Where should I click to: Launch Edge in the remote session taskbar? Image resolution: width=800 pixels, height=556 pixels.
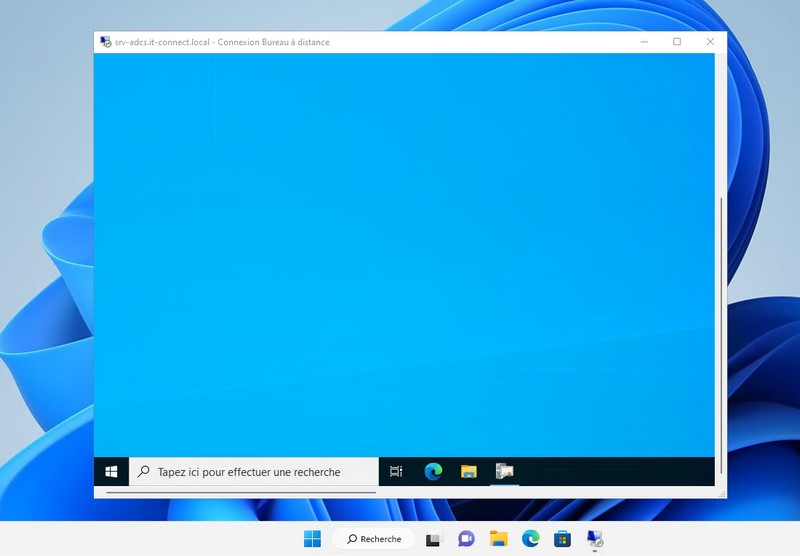(433, 471)
